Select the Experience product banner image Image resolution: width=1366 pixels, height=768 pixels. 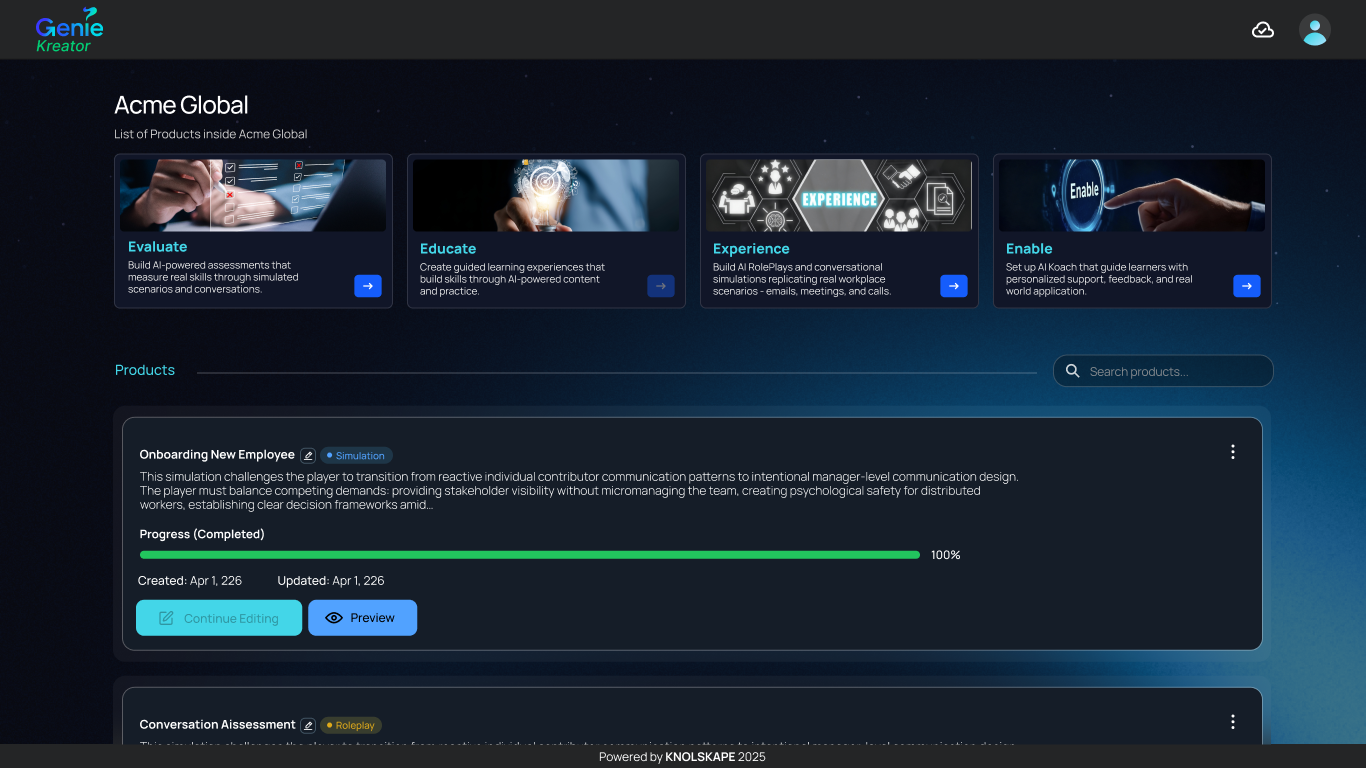coord(839,196)
